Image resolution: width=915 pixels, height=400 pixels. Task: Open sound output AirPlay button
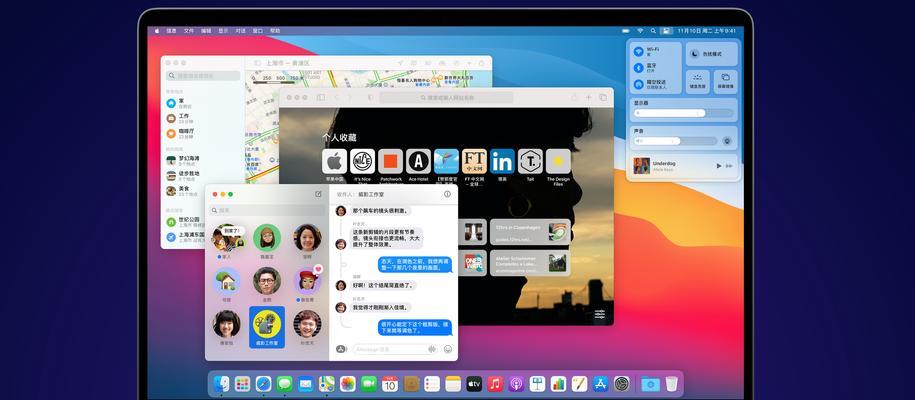coord(727,141)
